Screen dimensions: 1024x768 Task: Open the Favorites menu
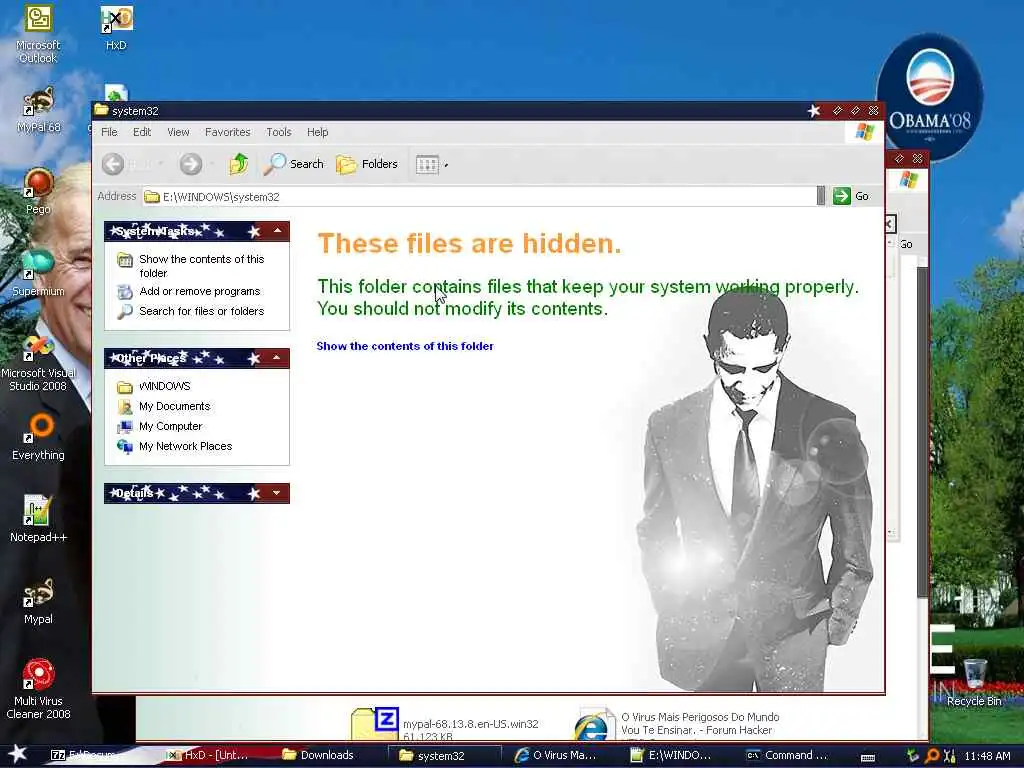(227, 132)
